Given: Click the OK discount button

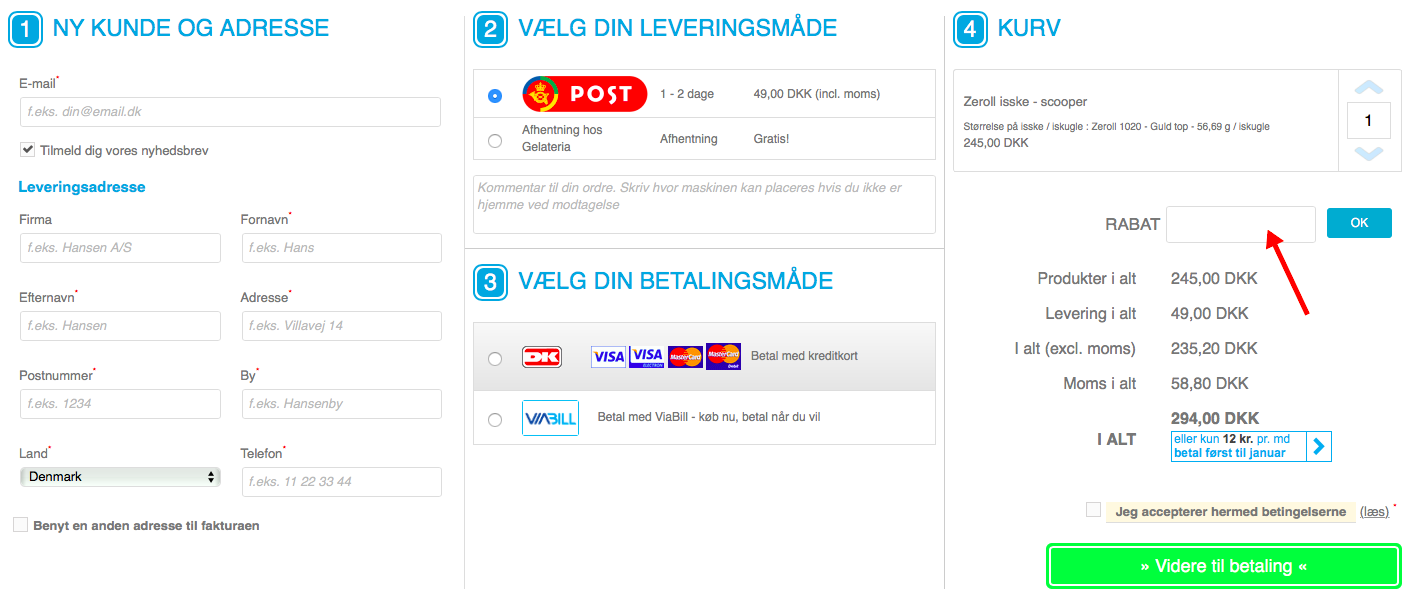Looking at the screenshot, I should [1359, 223].
